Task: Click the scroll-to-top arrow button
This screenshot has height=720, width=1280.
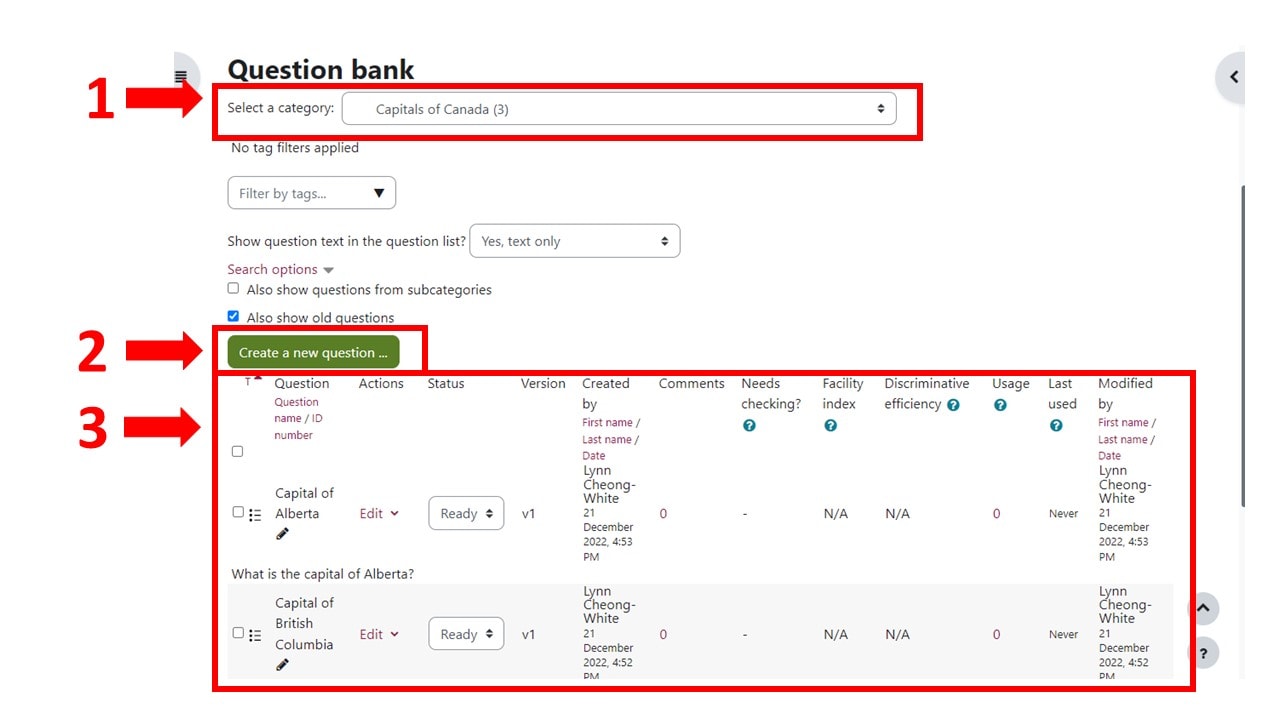Action: click(1203, 608)
